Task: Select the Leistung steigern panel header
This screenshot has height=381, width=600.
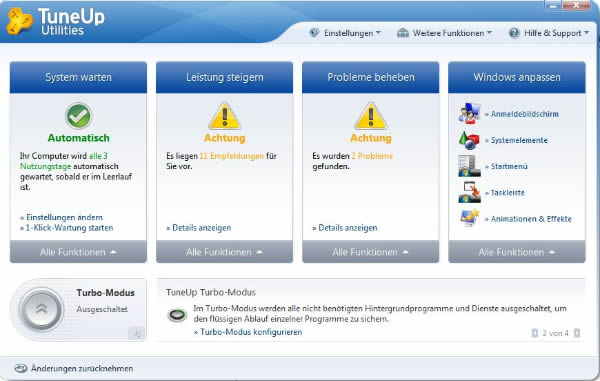Action: pyautogui.click(x=225, y=77)
